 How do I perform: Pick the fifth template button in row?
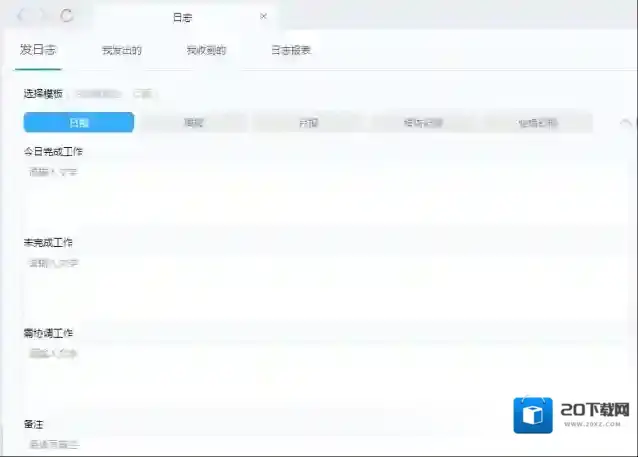pos(538,122)
